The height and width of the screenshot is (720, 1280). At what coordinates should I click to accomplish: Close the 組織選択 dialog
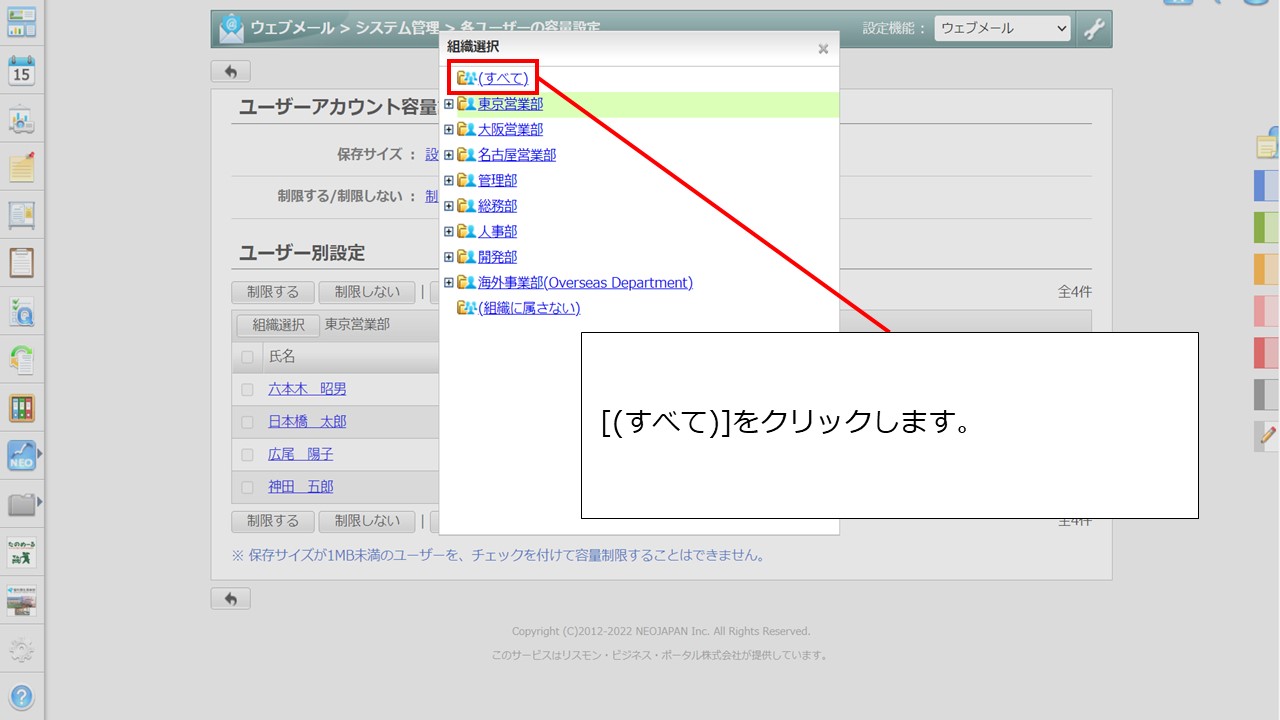pyautogui.click(x=823, y=48)
